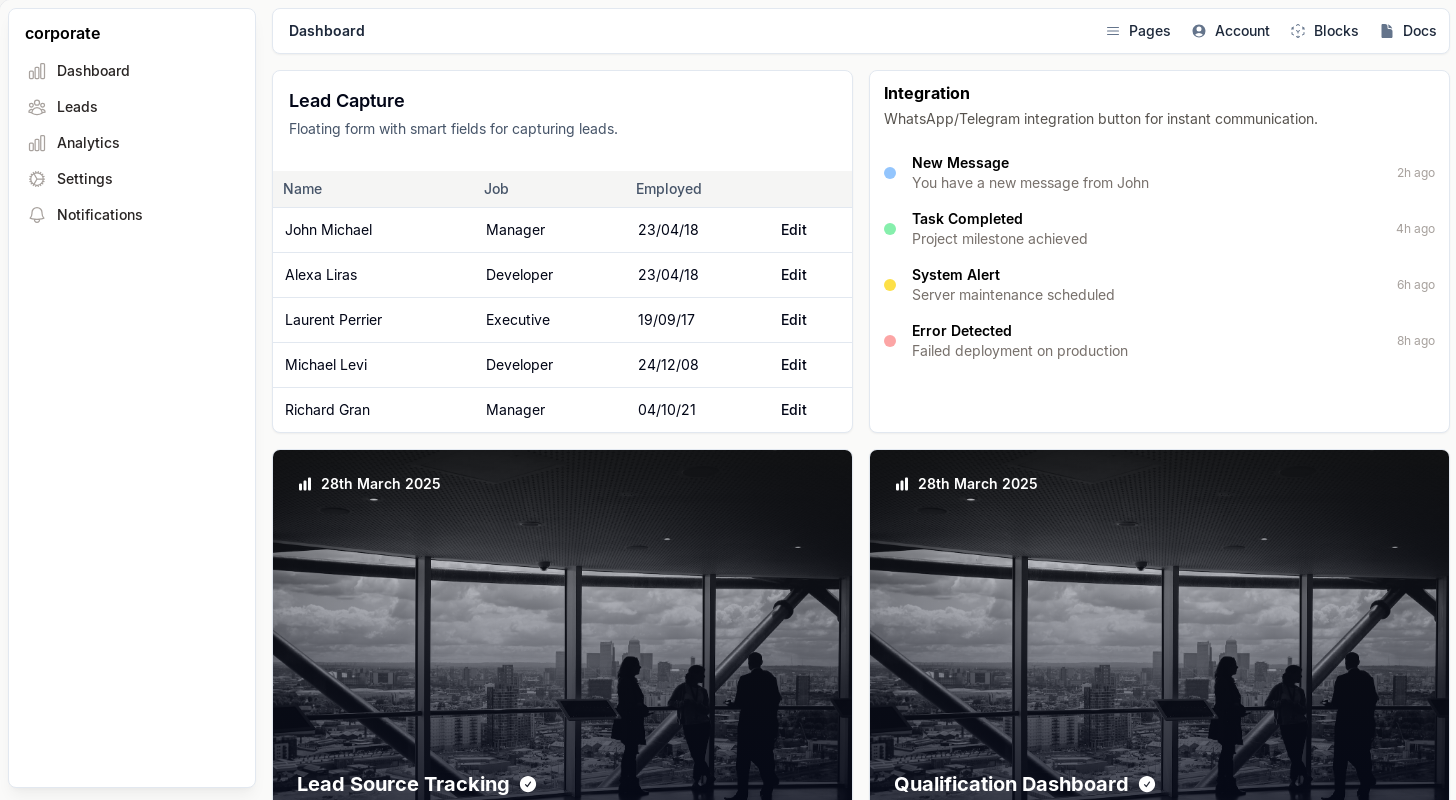Click the Blocks icon in top navigation
The width and height of the screenshot is (1456, 800).
[x=1298, y=31]
